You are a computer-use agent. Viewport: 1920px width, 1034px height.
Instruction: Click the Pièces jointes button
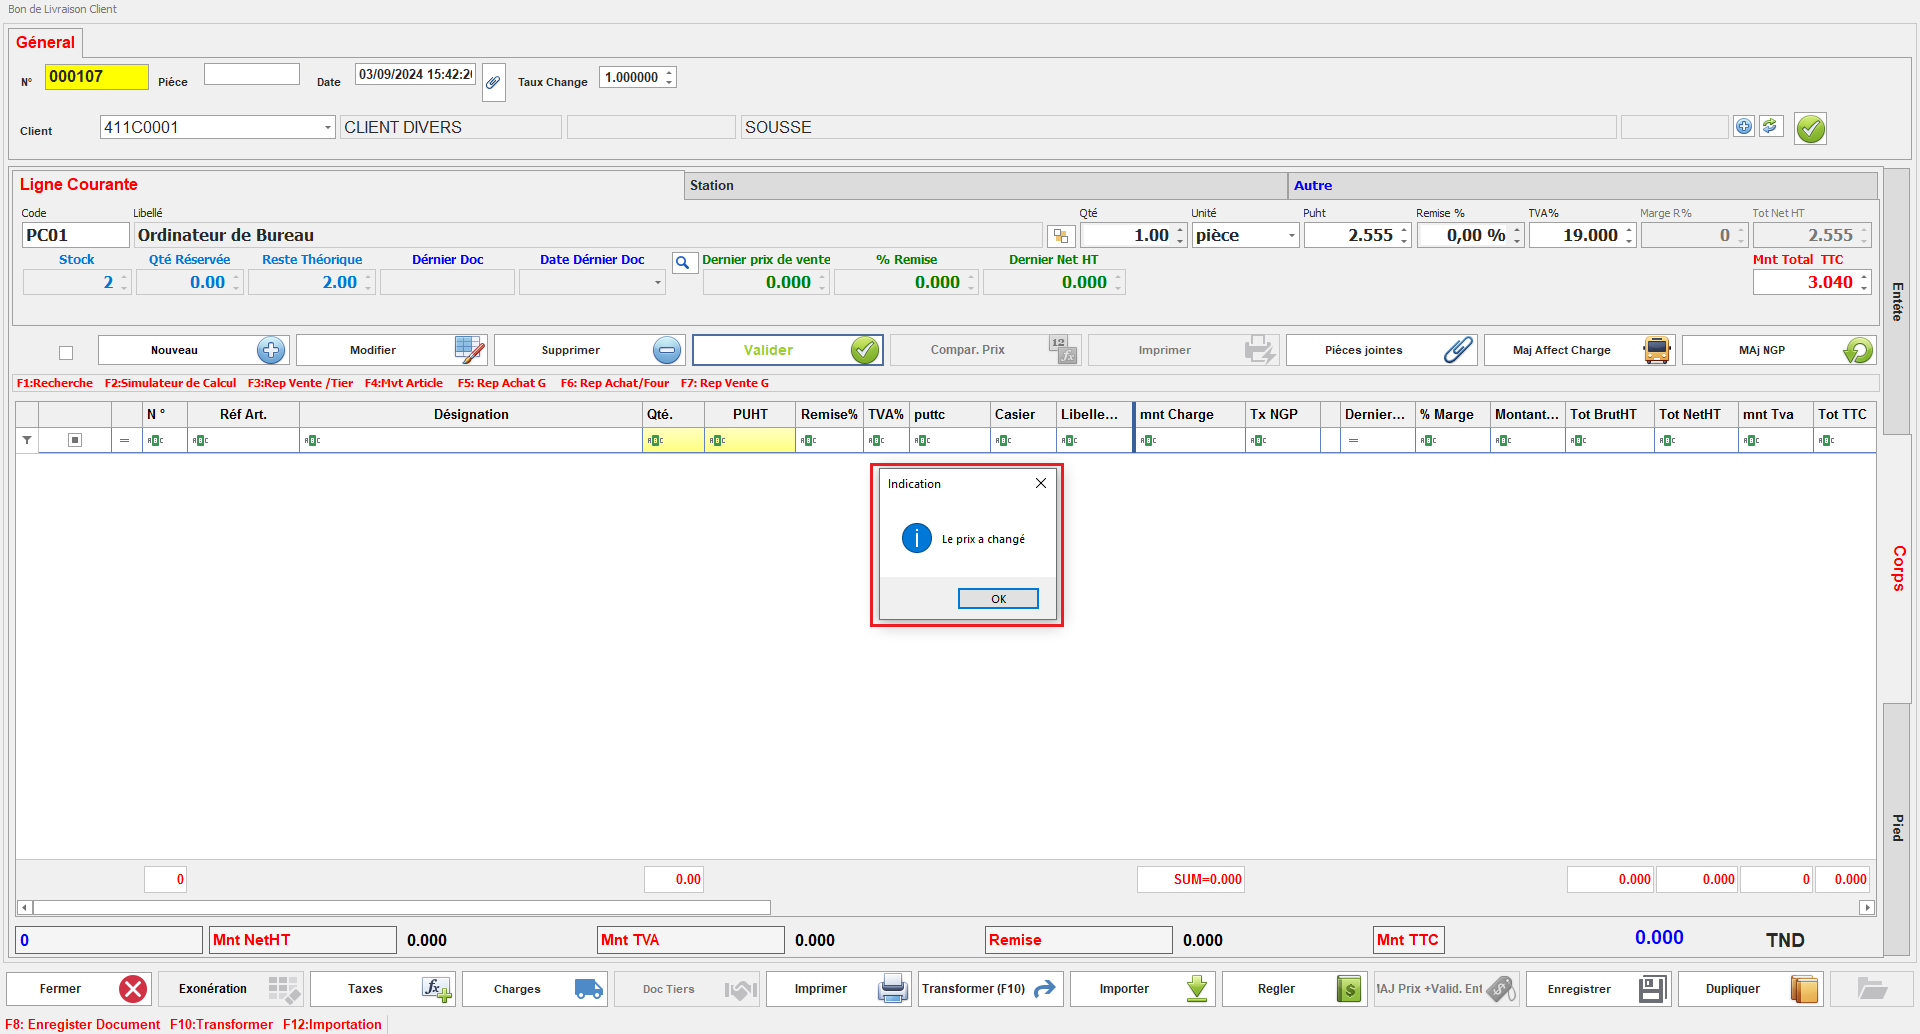point(1381,350)
